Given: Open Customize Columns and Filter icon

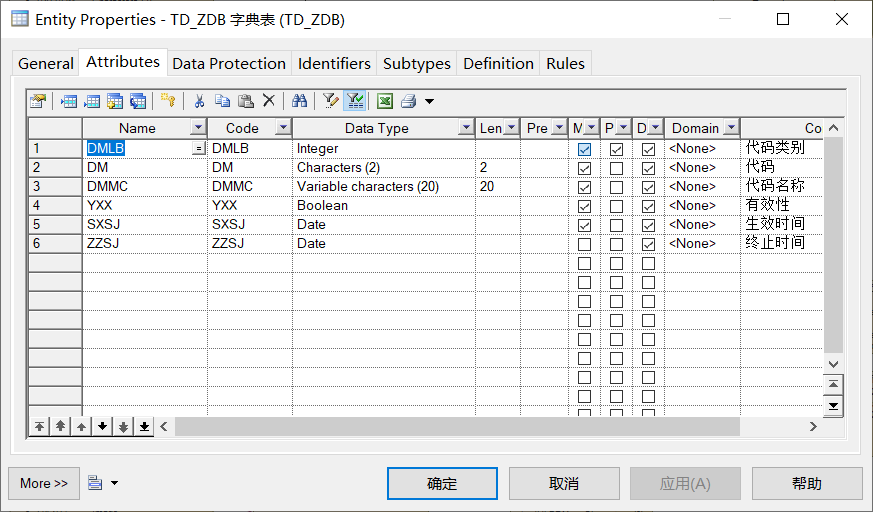Looking at the screenshot, I should coord(331,101).
